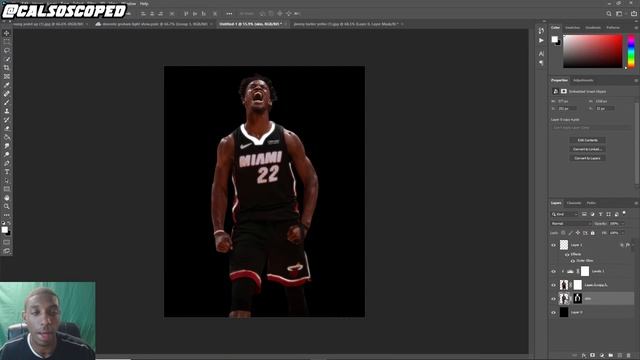Open the Help menu
Image resolution: width=640 pixels, height=360 pixels.
pos(144,4)
